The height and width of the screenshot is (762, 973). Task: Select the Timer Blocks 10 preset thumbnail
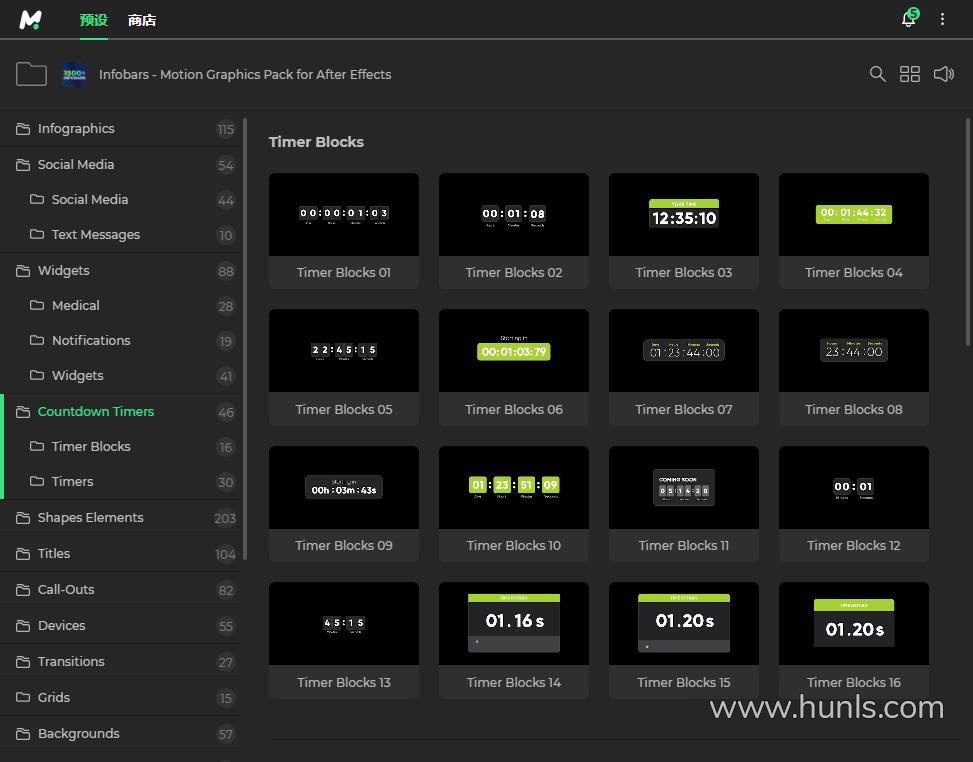514,487
